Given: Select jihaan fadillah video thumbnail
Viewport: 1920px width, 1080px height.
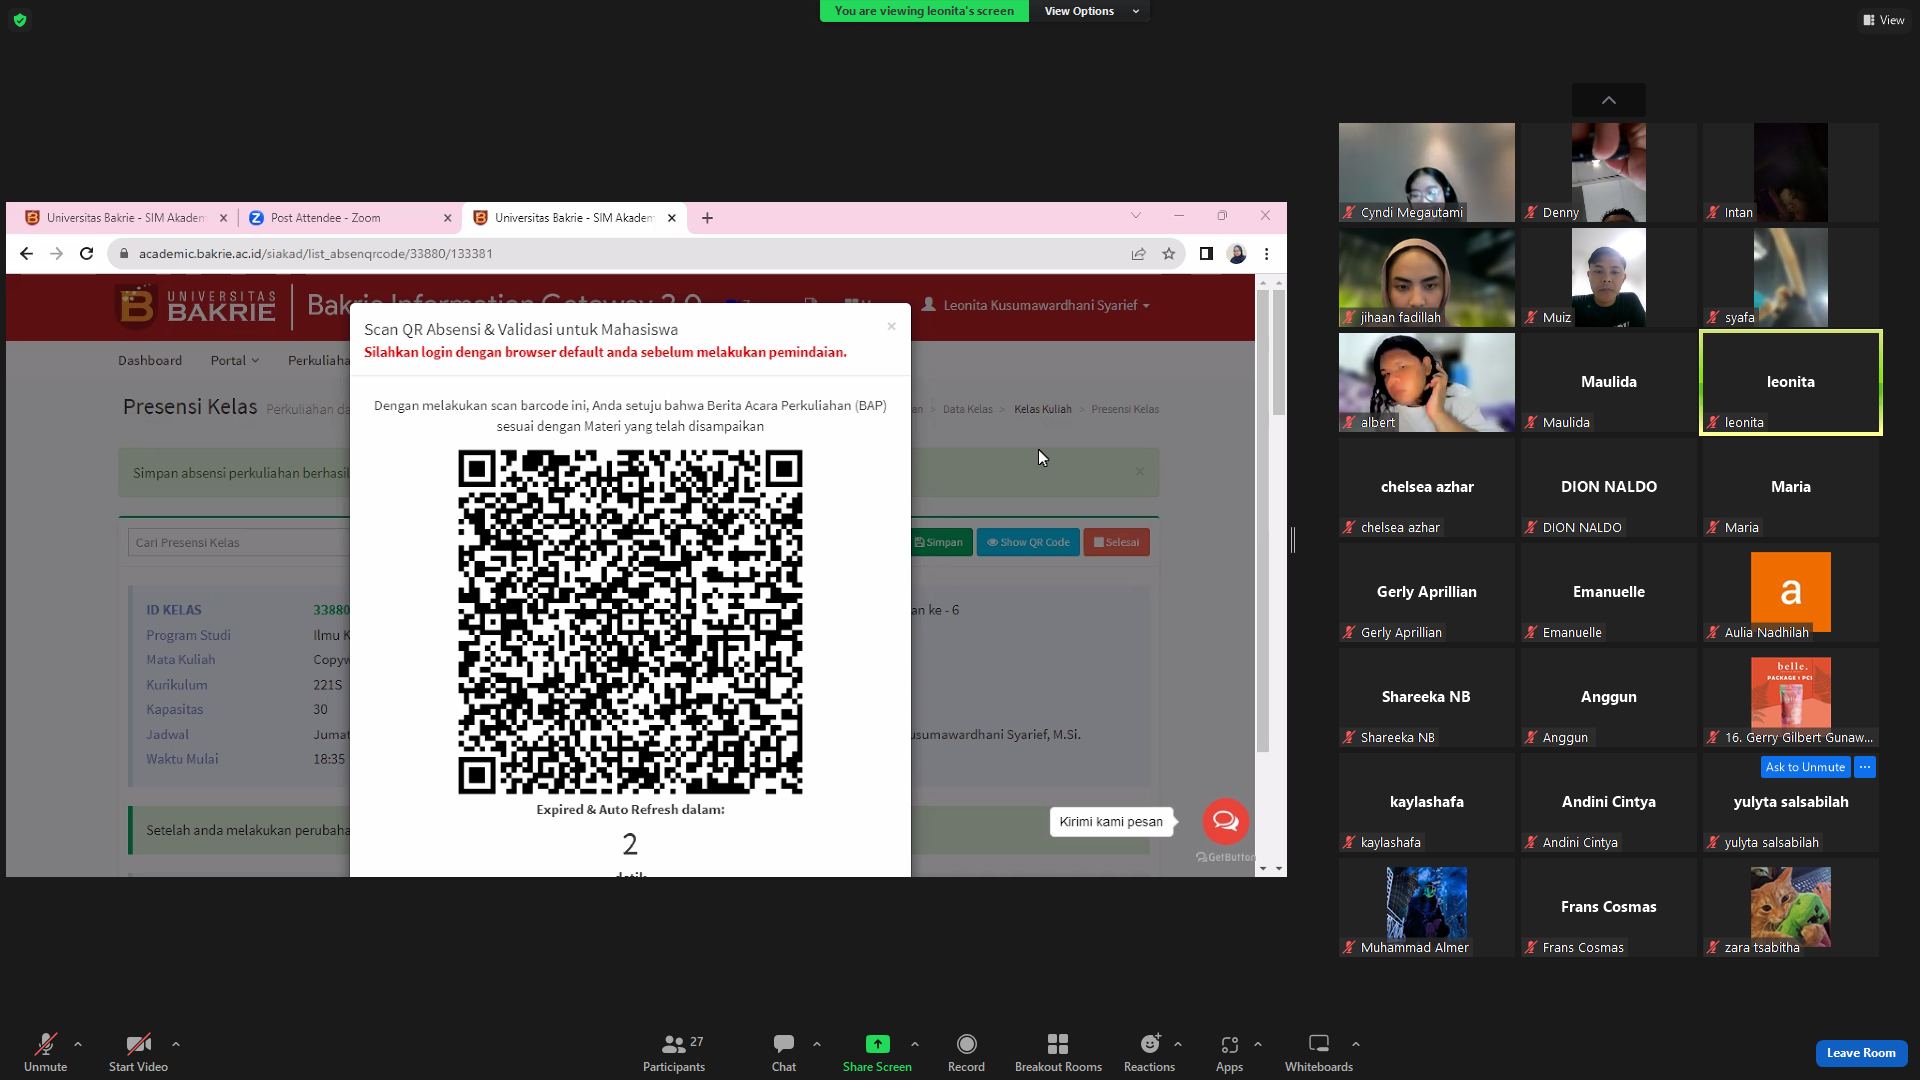Looking at the screenshot, I should tap(1427, 277).
